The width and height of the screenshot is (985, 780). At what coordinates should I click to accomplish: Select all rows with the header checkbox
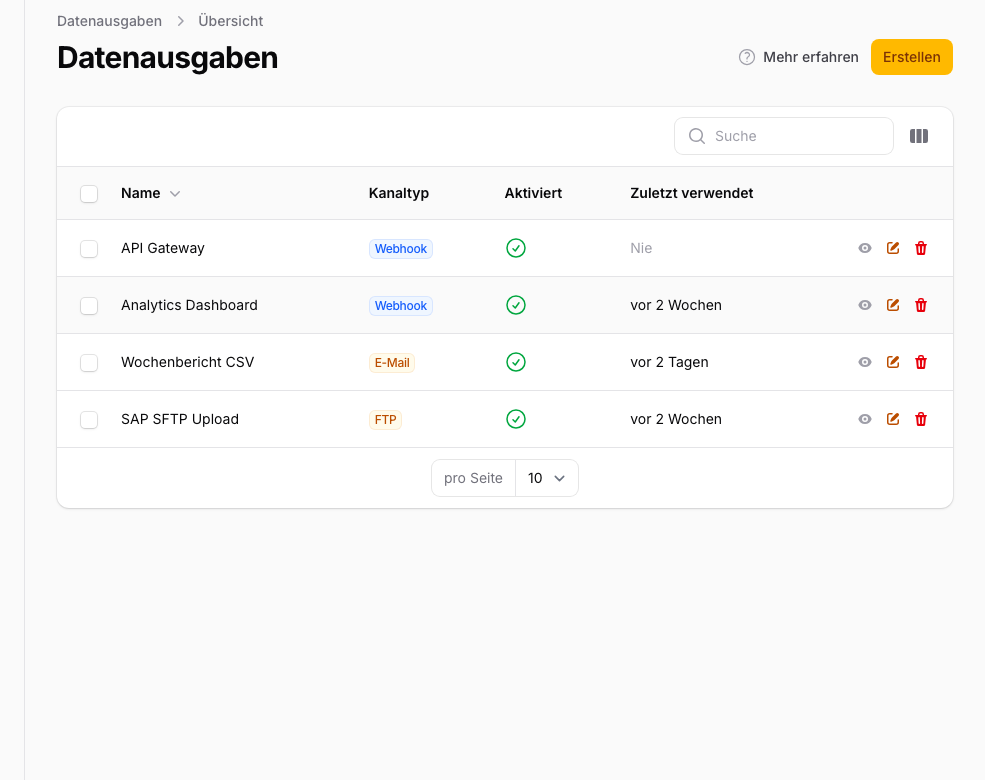pyautogui.click(x=89, y=193)
